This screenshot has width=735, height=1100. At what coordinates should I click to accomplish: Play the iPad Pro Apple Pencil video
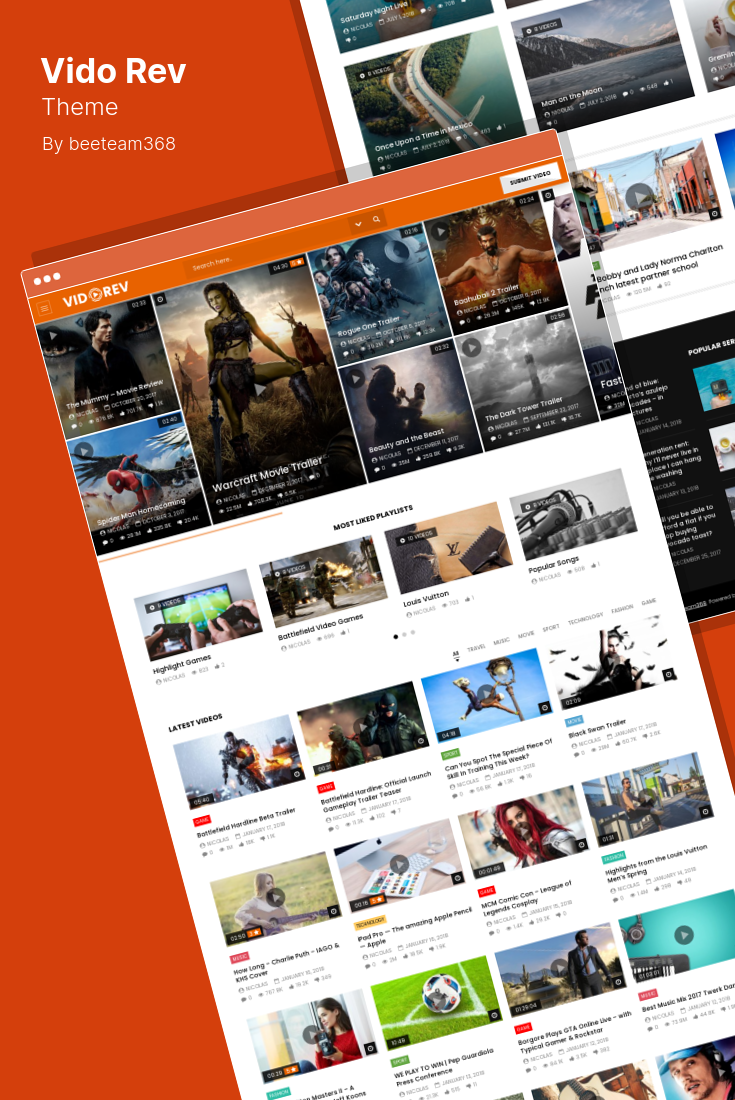tap(399, 864)
